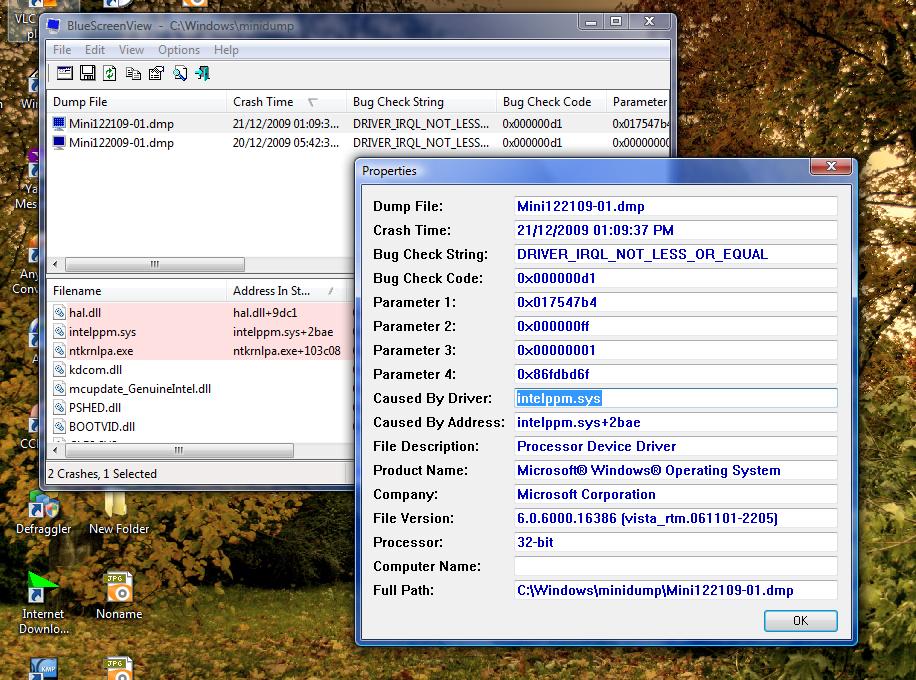This screenshot has width=916, height=680.
Task: Click the Find magnifier toolbar icon
Action: point(180,73)
